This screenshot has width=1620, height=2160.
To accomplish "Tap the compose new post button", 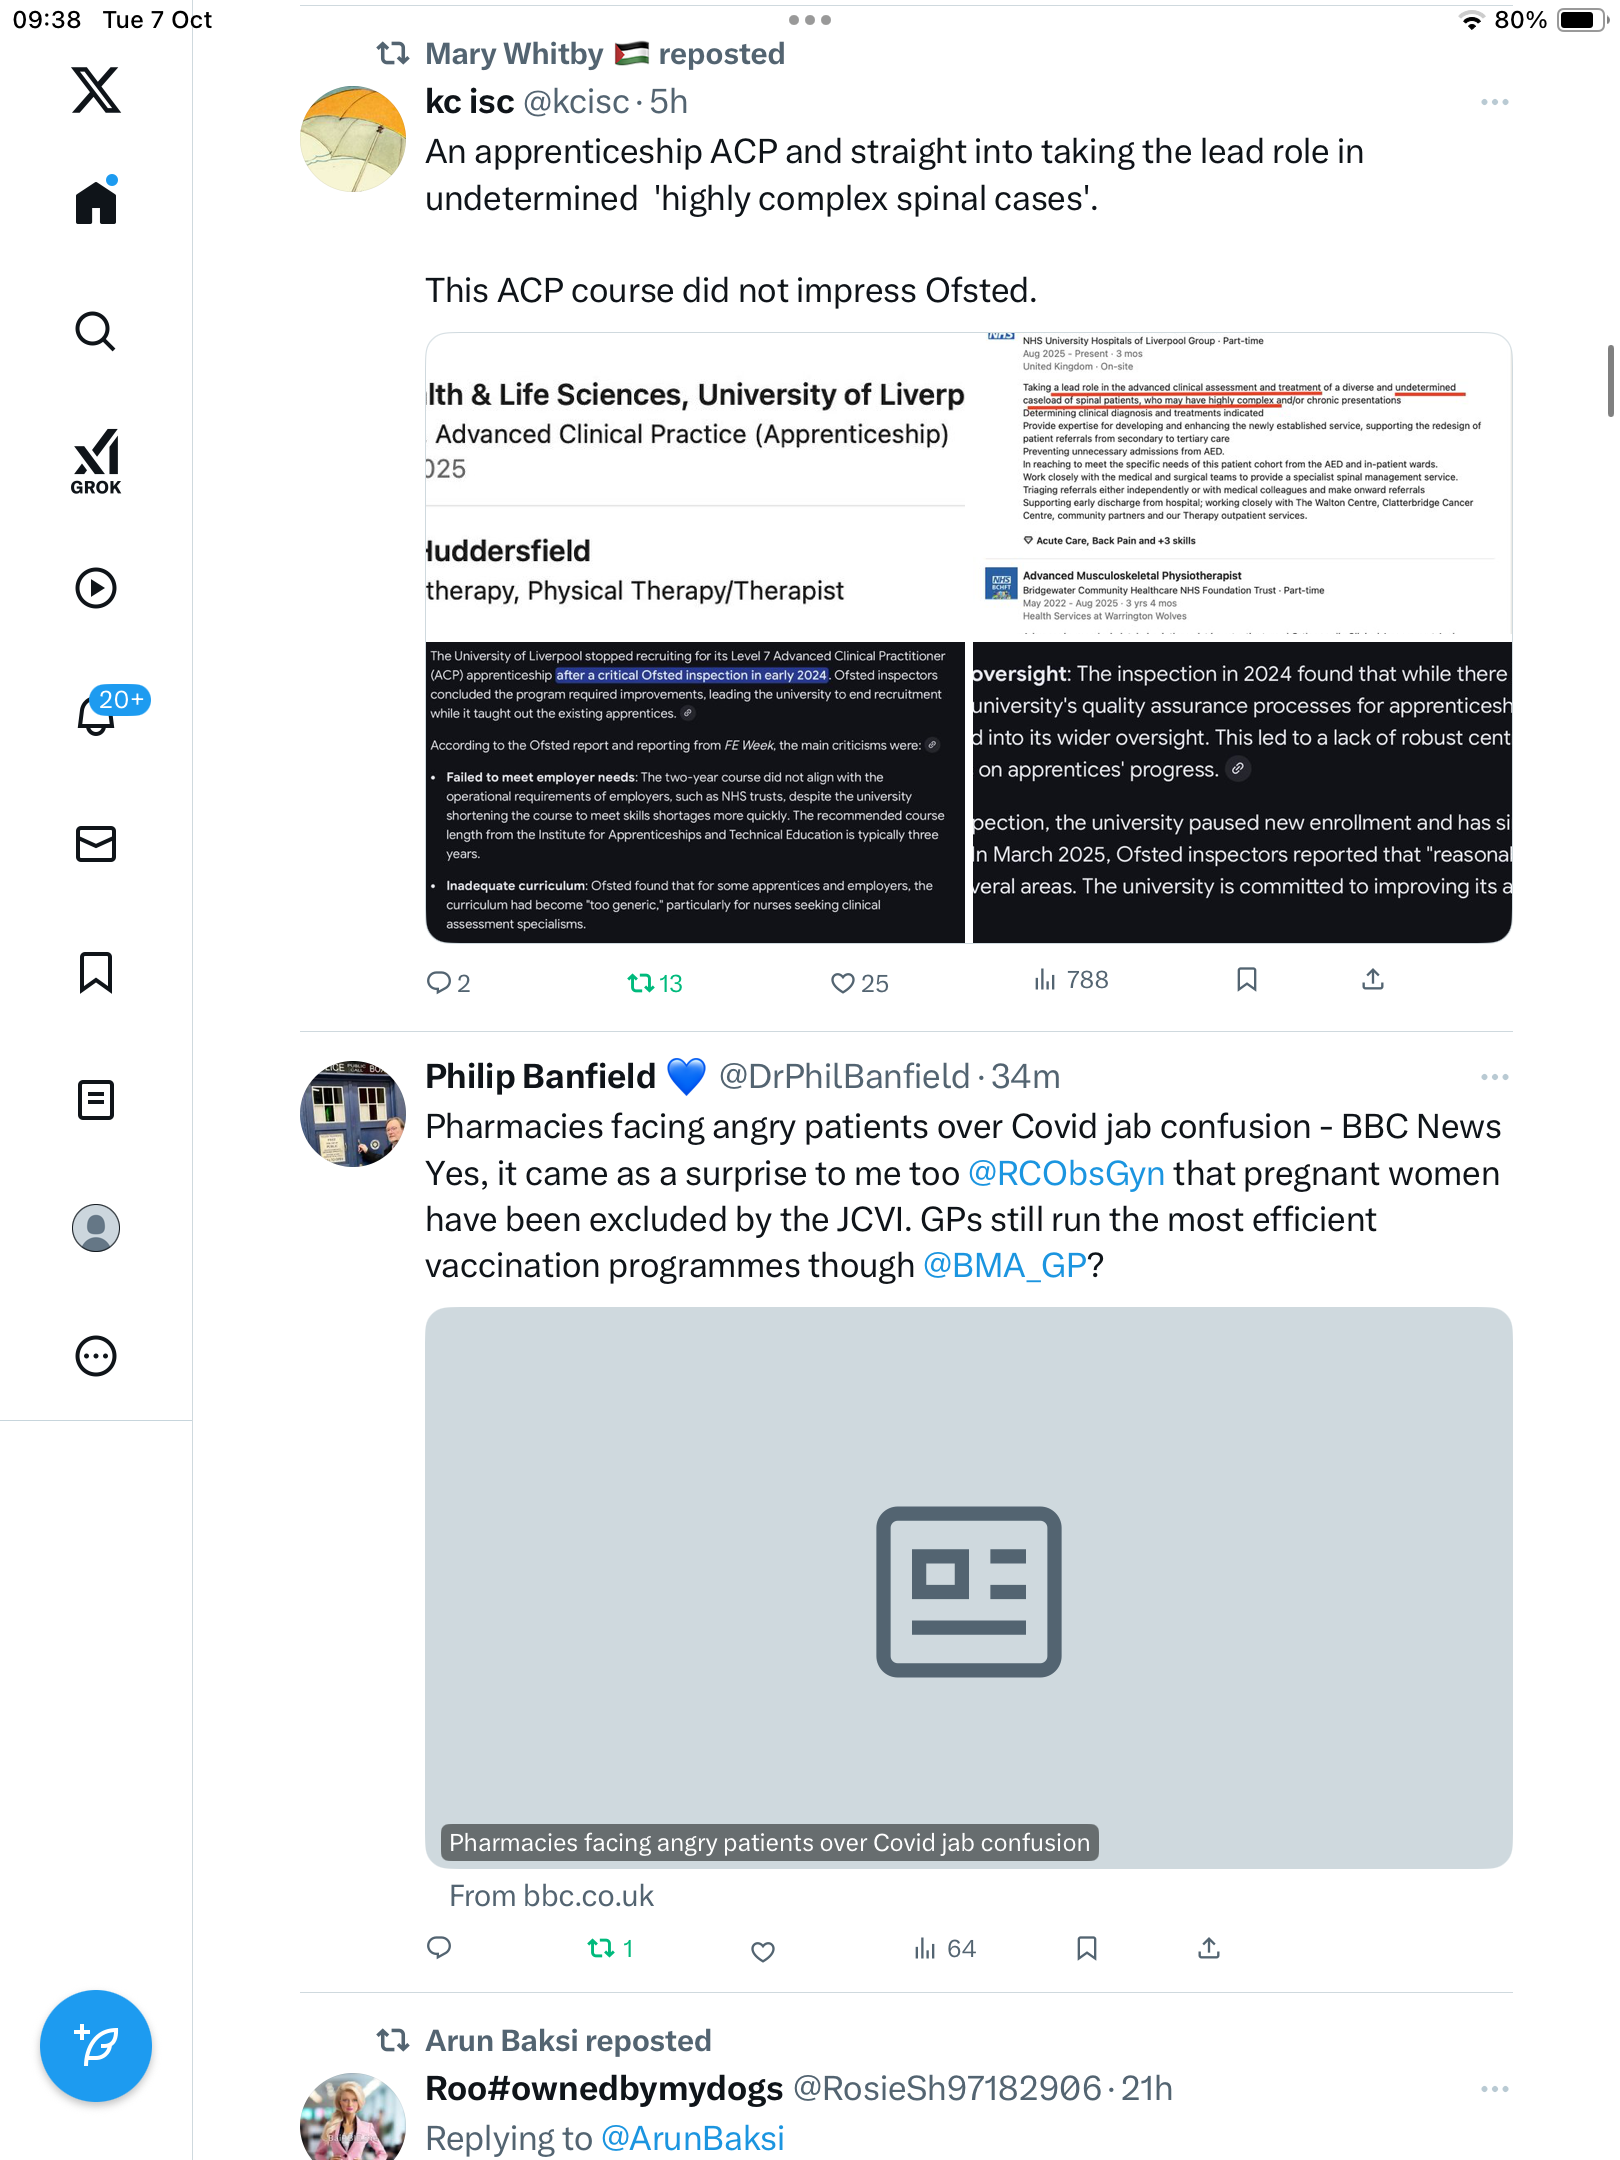I will pyautogui.click(x=96, y=2046).
